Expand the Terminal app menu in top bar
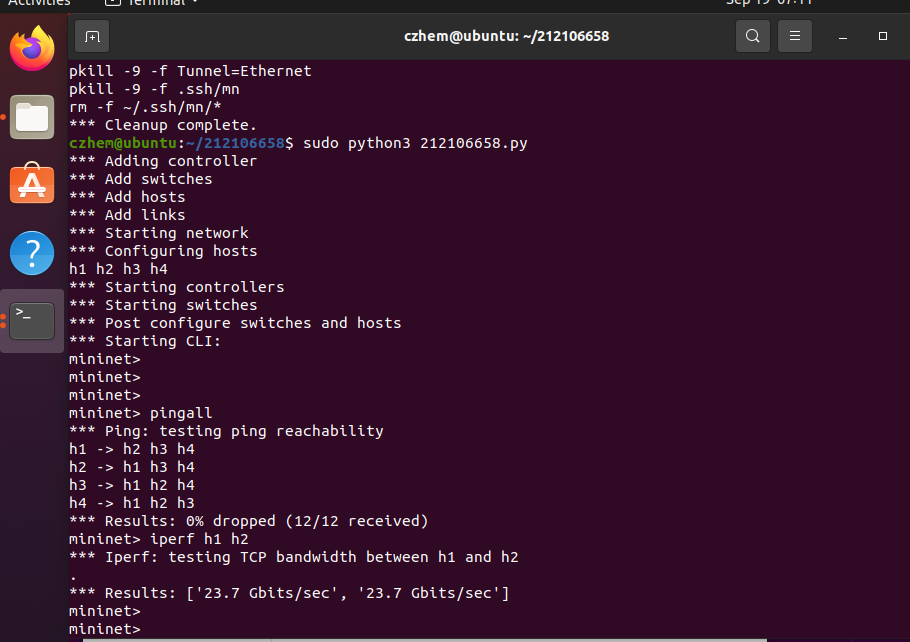Viewport: 910px width, 642px height. tap(152, 2)
